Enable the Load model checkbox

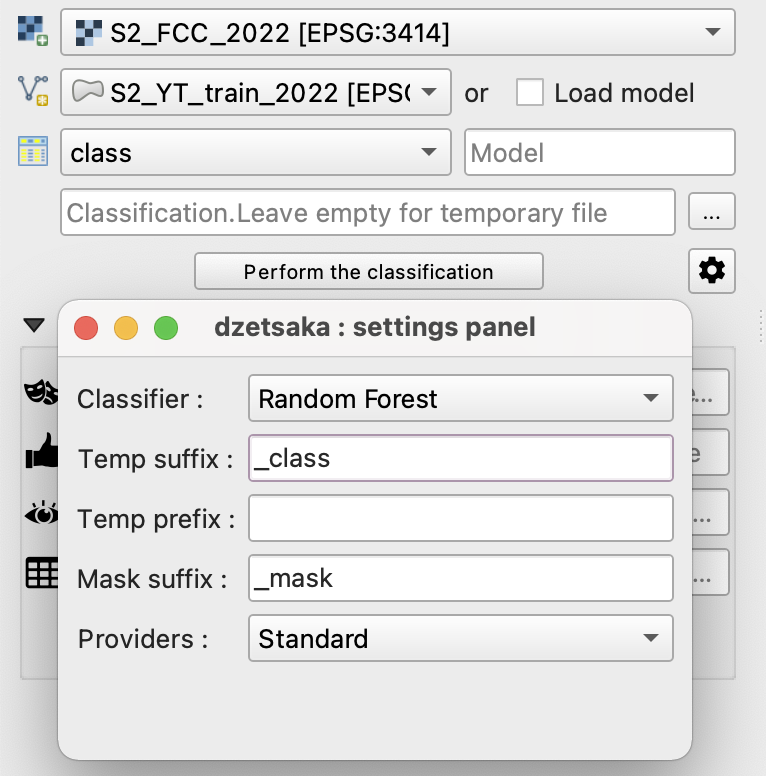530,93
